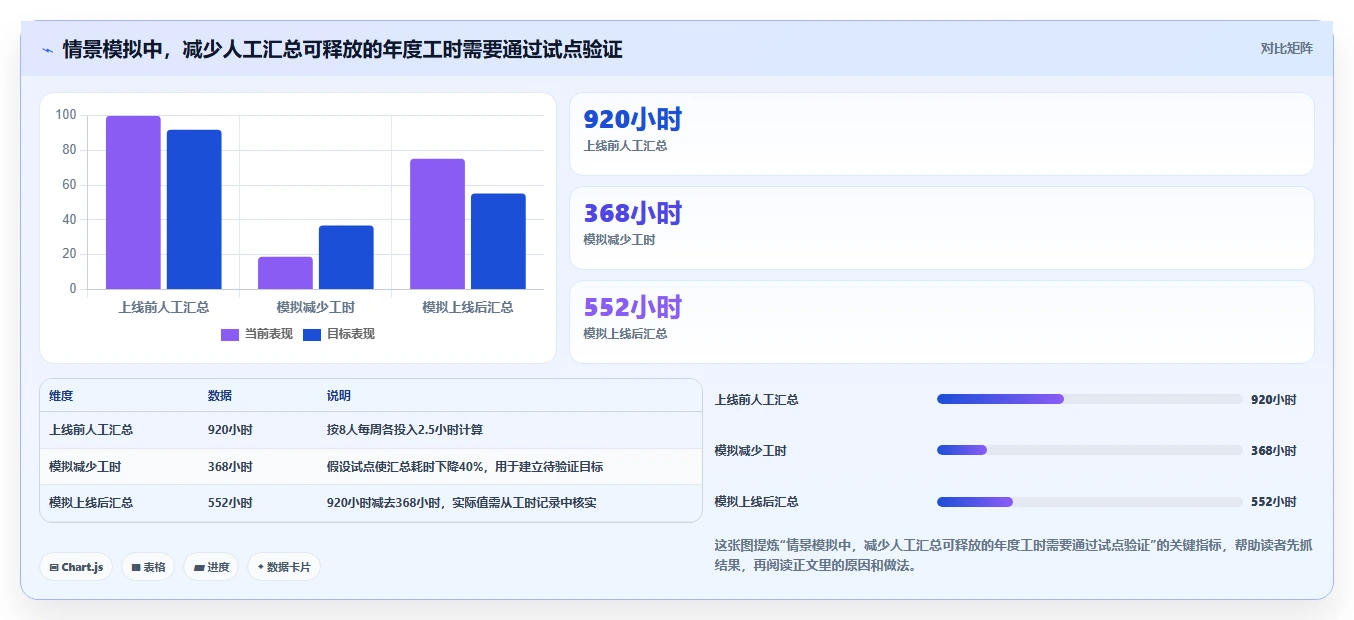Click the Chart.js tag chip
This screenshot has height=620, width=1354.
[76, 567]
